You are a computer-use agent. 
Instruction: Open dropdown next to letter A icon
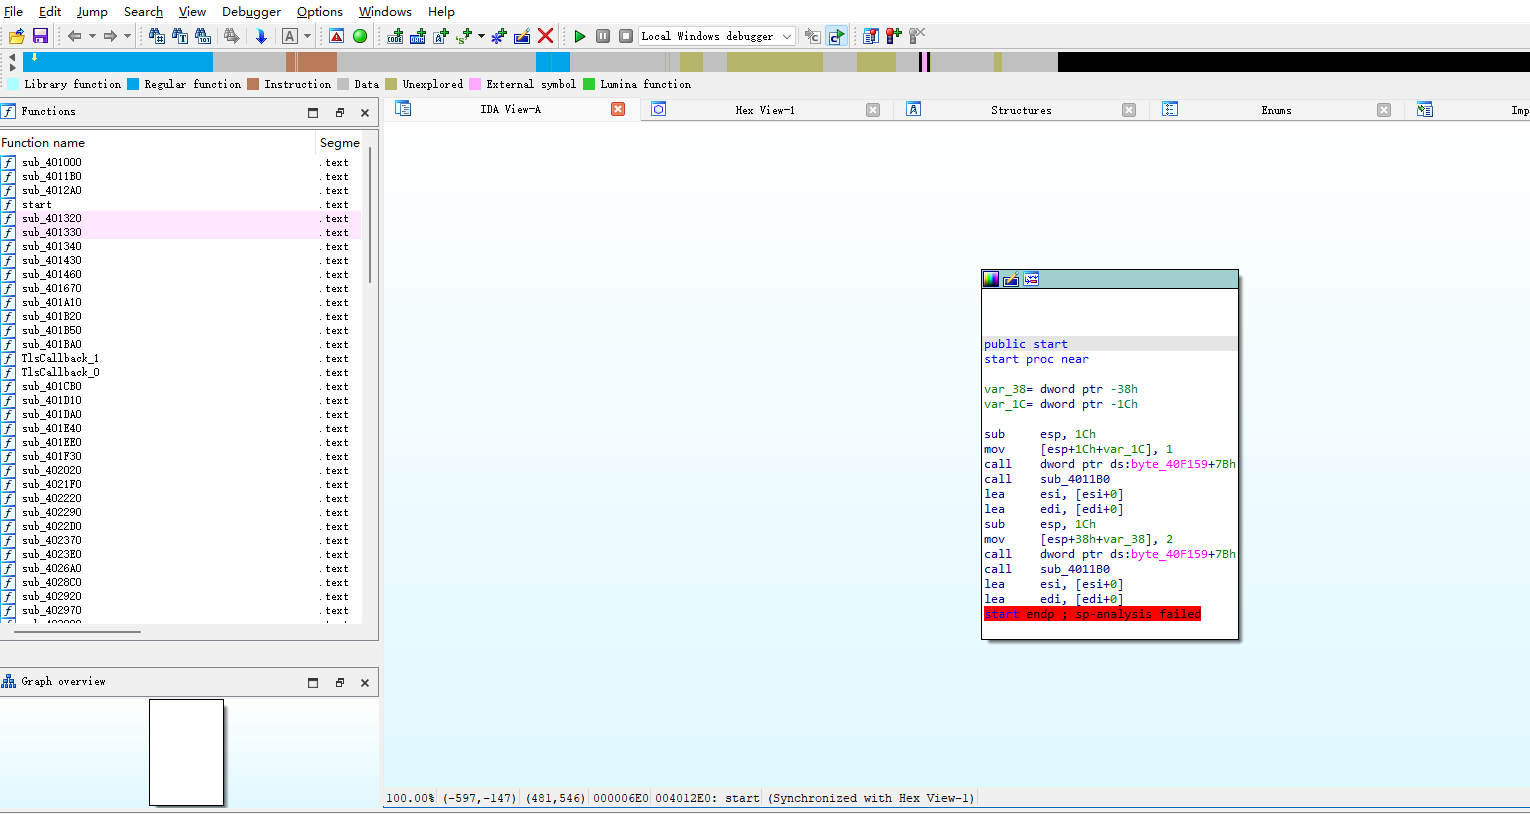tap(307, 36)
